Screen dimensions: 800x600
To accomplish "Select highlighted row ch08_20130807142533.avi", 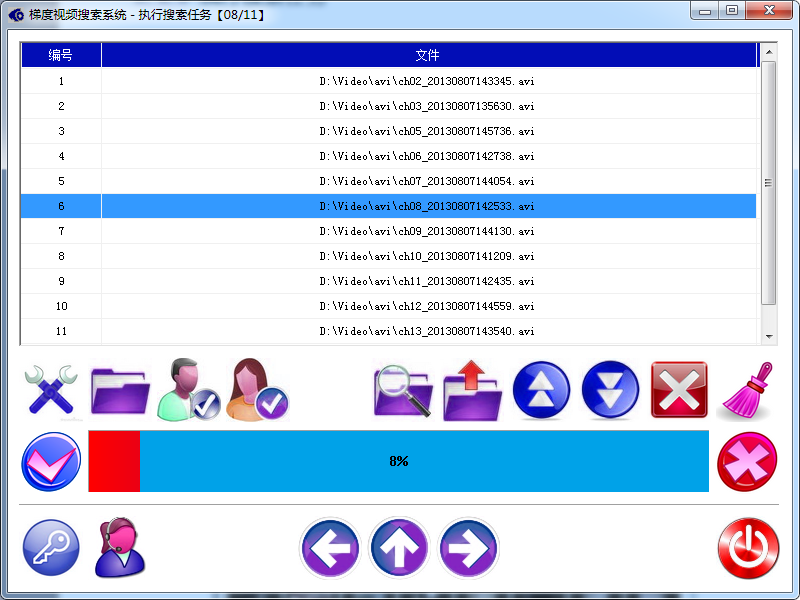I will click(388, 206).
